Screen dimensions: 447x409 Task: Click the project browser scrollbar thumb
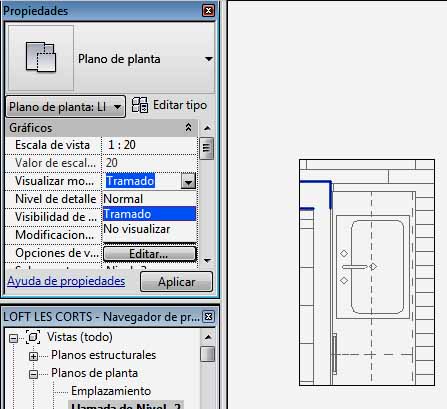(208, 354)
